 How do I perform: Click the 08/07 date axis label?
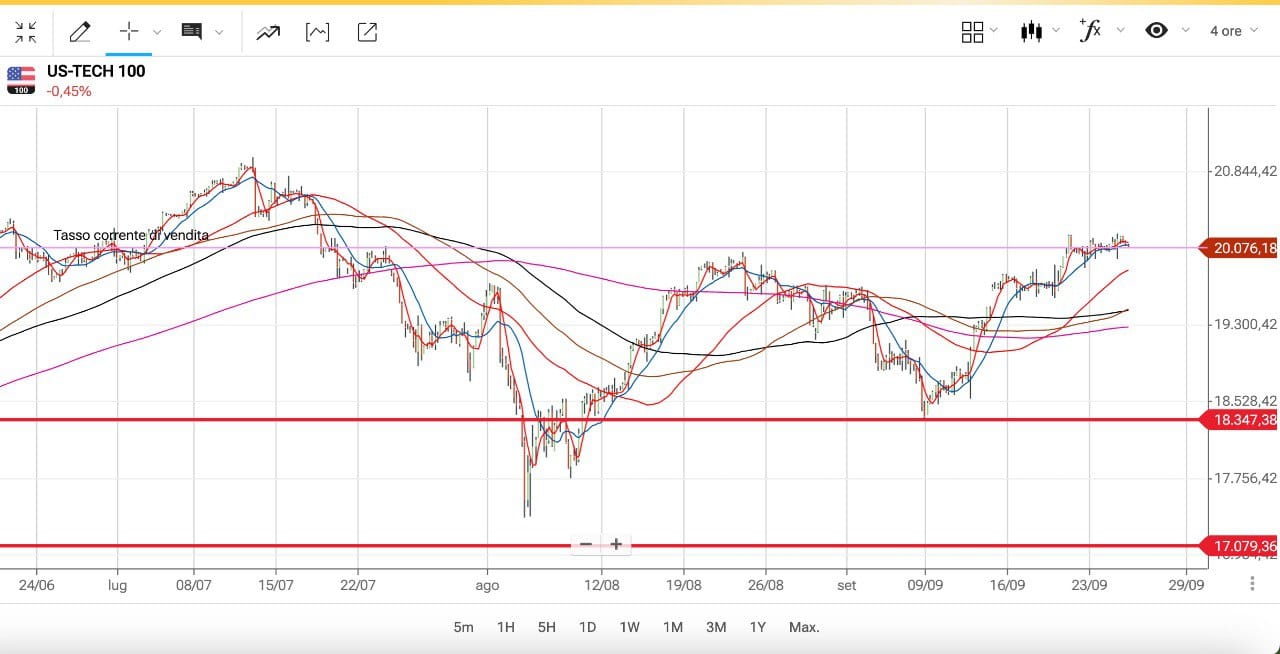pos(193,585)
